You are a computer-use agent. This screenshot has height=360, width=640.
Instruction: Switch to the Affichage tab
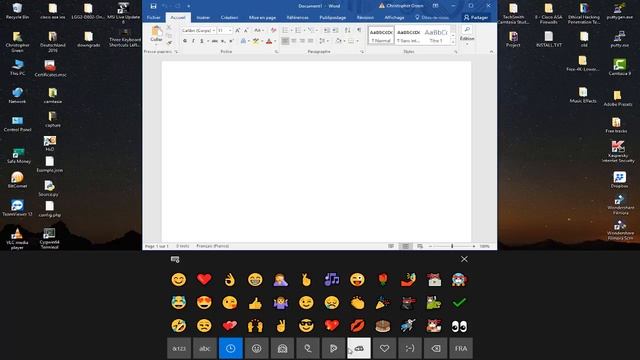click(394, 18)
